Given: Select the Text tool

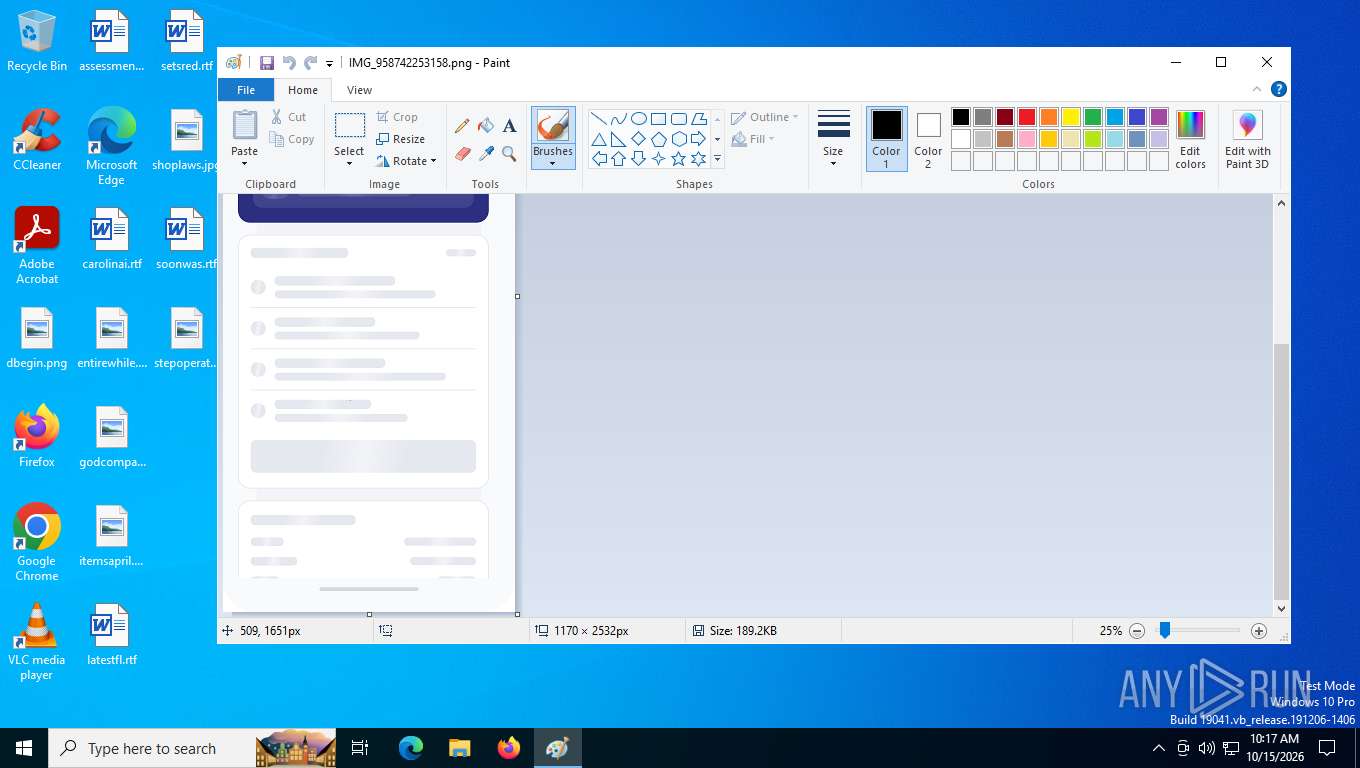Looking at the screenshot, I should tap(509, 126).
